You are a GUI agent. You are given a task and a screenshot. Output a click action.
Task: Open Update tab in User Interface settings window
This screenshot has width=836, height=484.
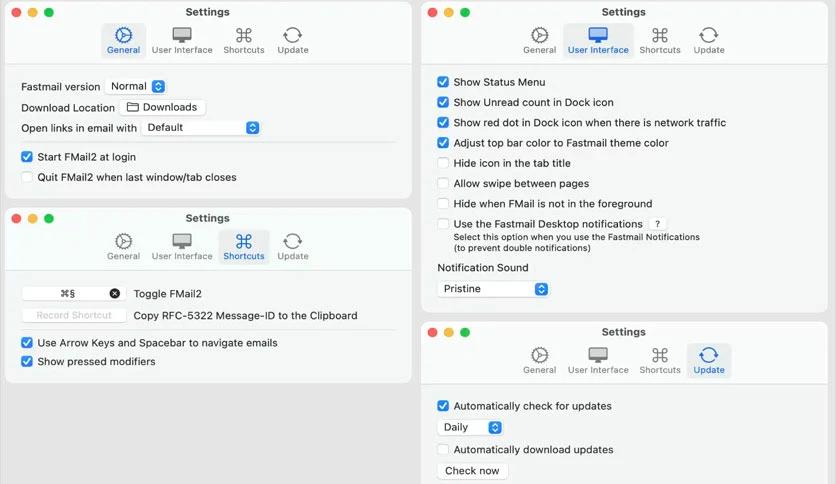pyautogui.click(x=709, y=41)
